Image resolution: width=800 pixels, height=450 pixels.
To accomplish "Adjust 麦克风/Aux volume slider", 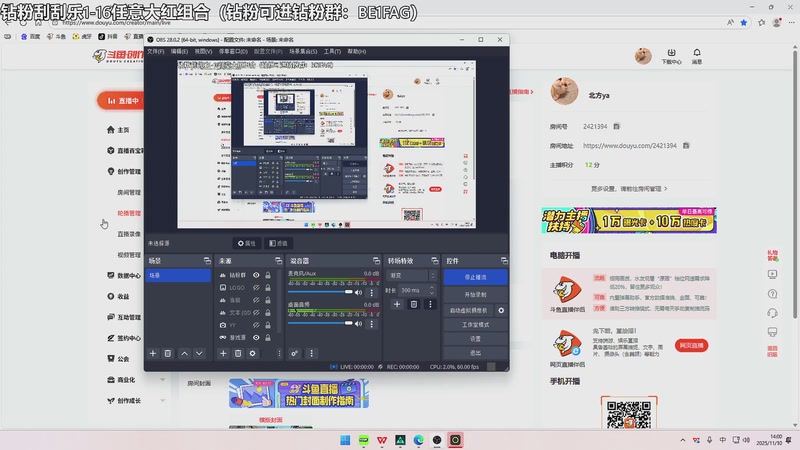I will [320, 292].
